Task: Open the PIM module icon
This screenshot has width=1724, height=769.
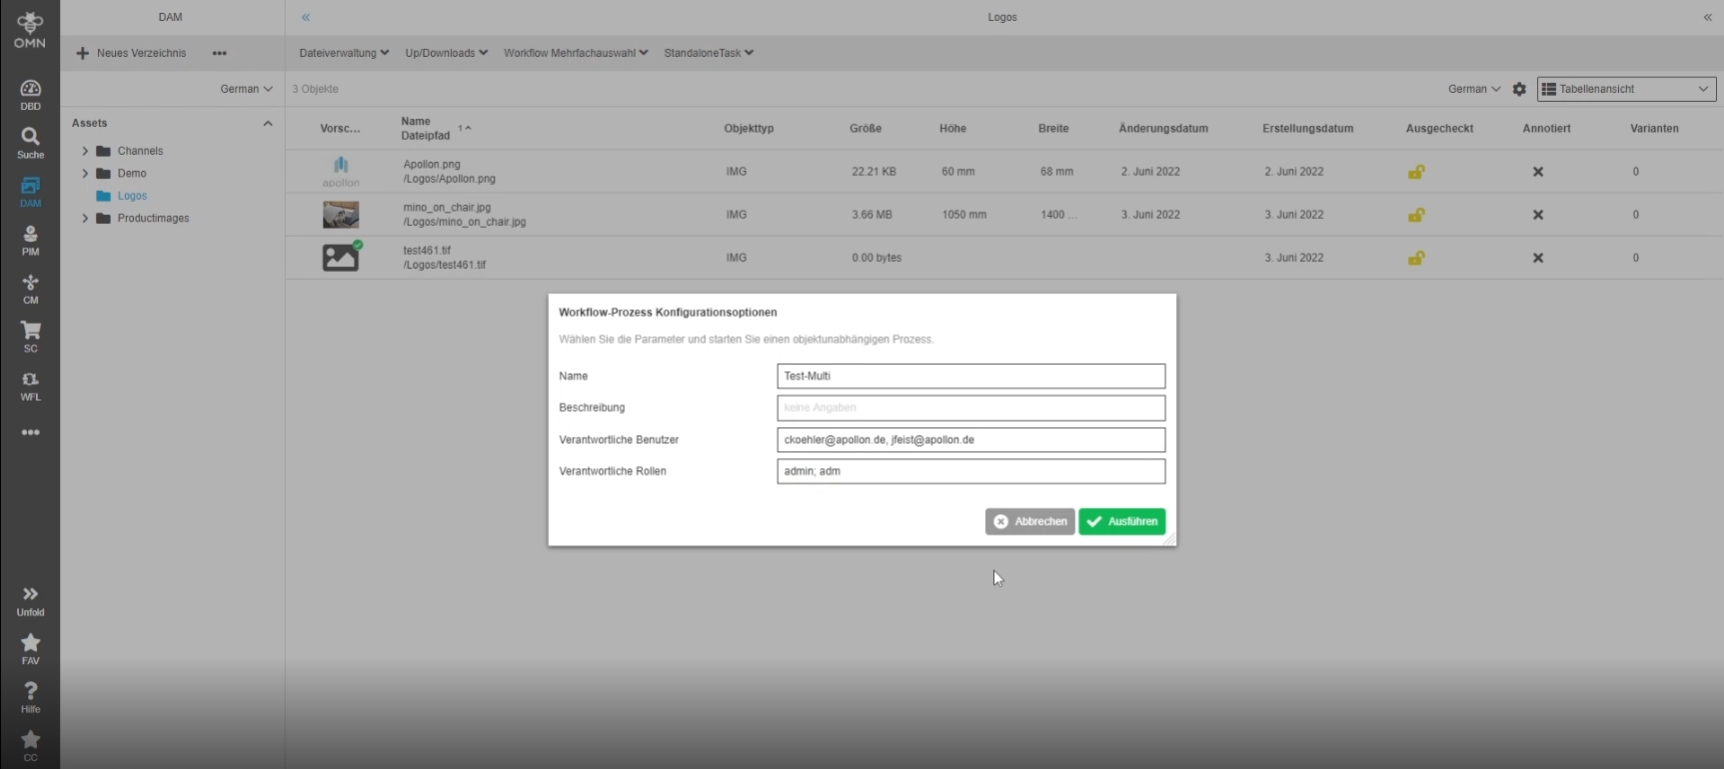Action: (x=30, y=240)
